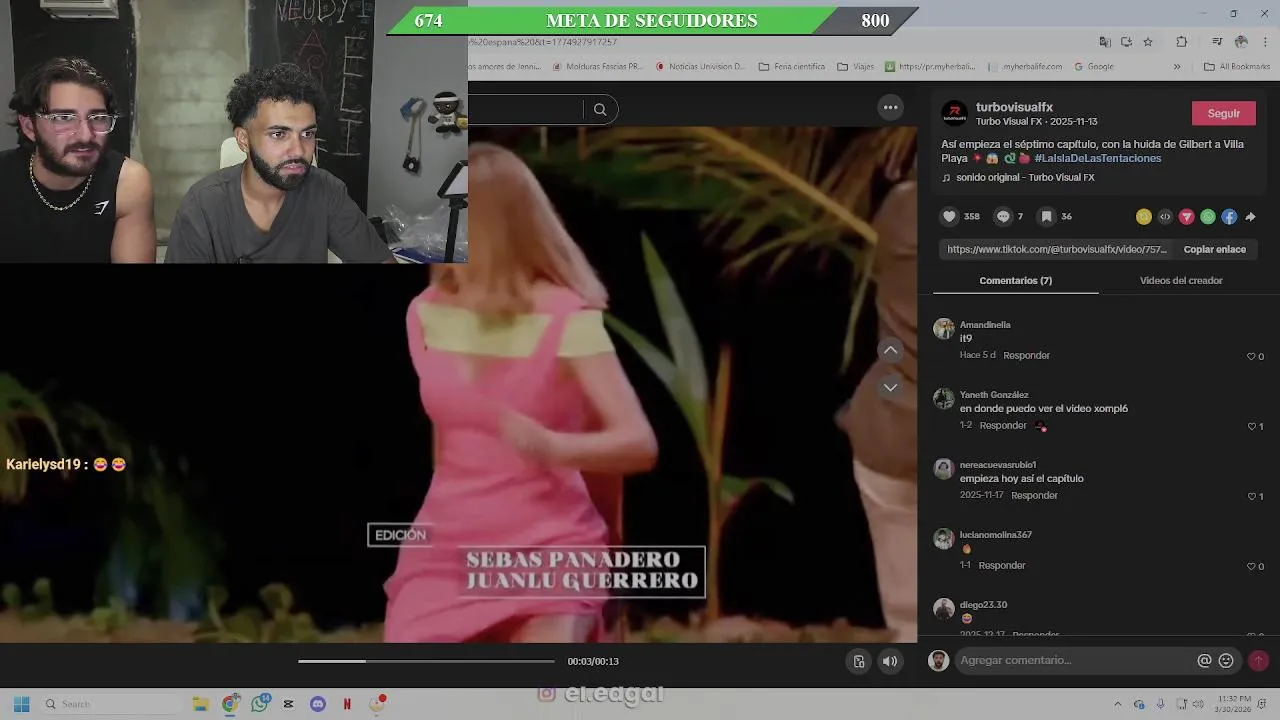
Task: Send to friends with the red paper-plane icon
Action: (1187, 216)
